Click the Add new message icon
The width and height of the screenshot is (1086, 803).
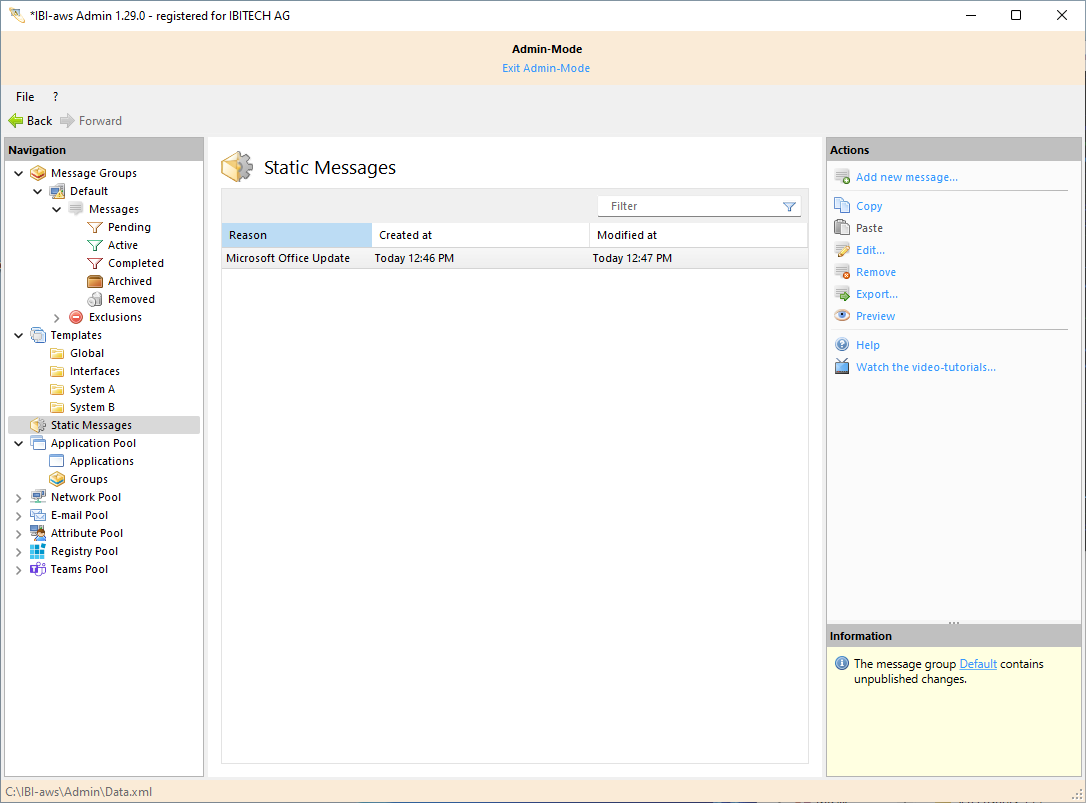tap(842, 177)
